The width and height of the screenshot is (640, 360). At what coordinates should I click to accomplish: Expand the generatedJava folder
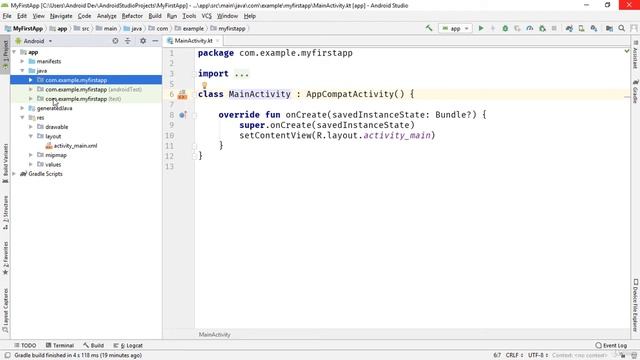(22, 108)
